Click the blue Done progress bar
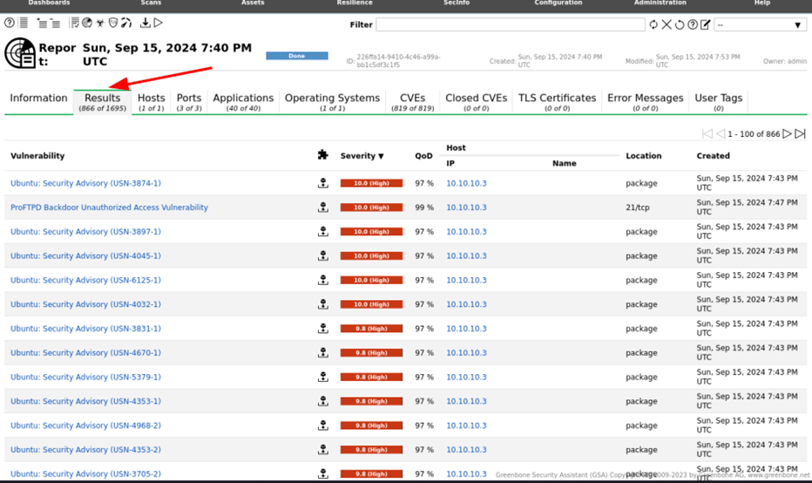Viewport: 812px width, 483px height. [297, 55]
